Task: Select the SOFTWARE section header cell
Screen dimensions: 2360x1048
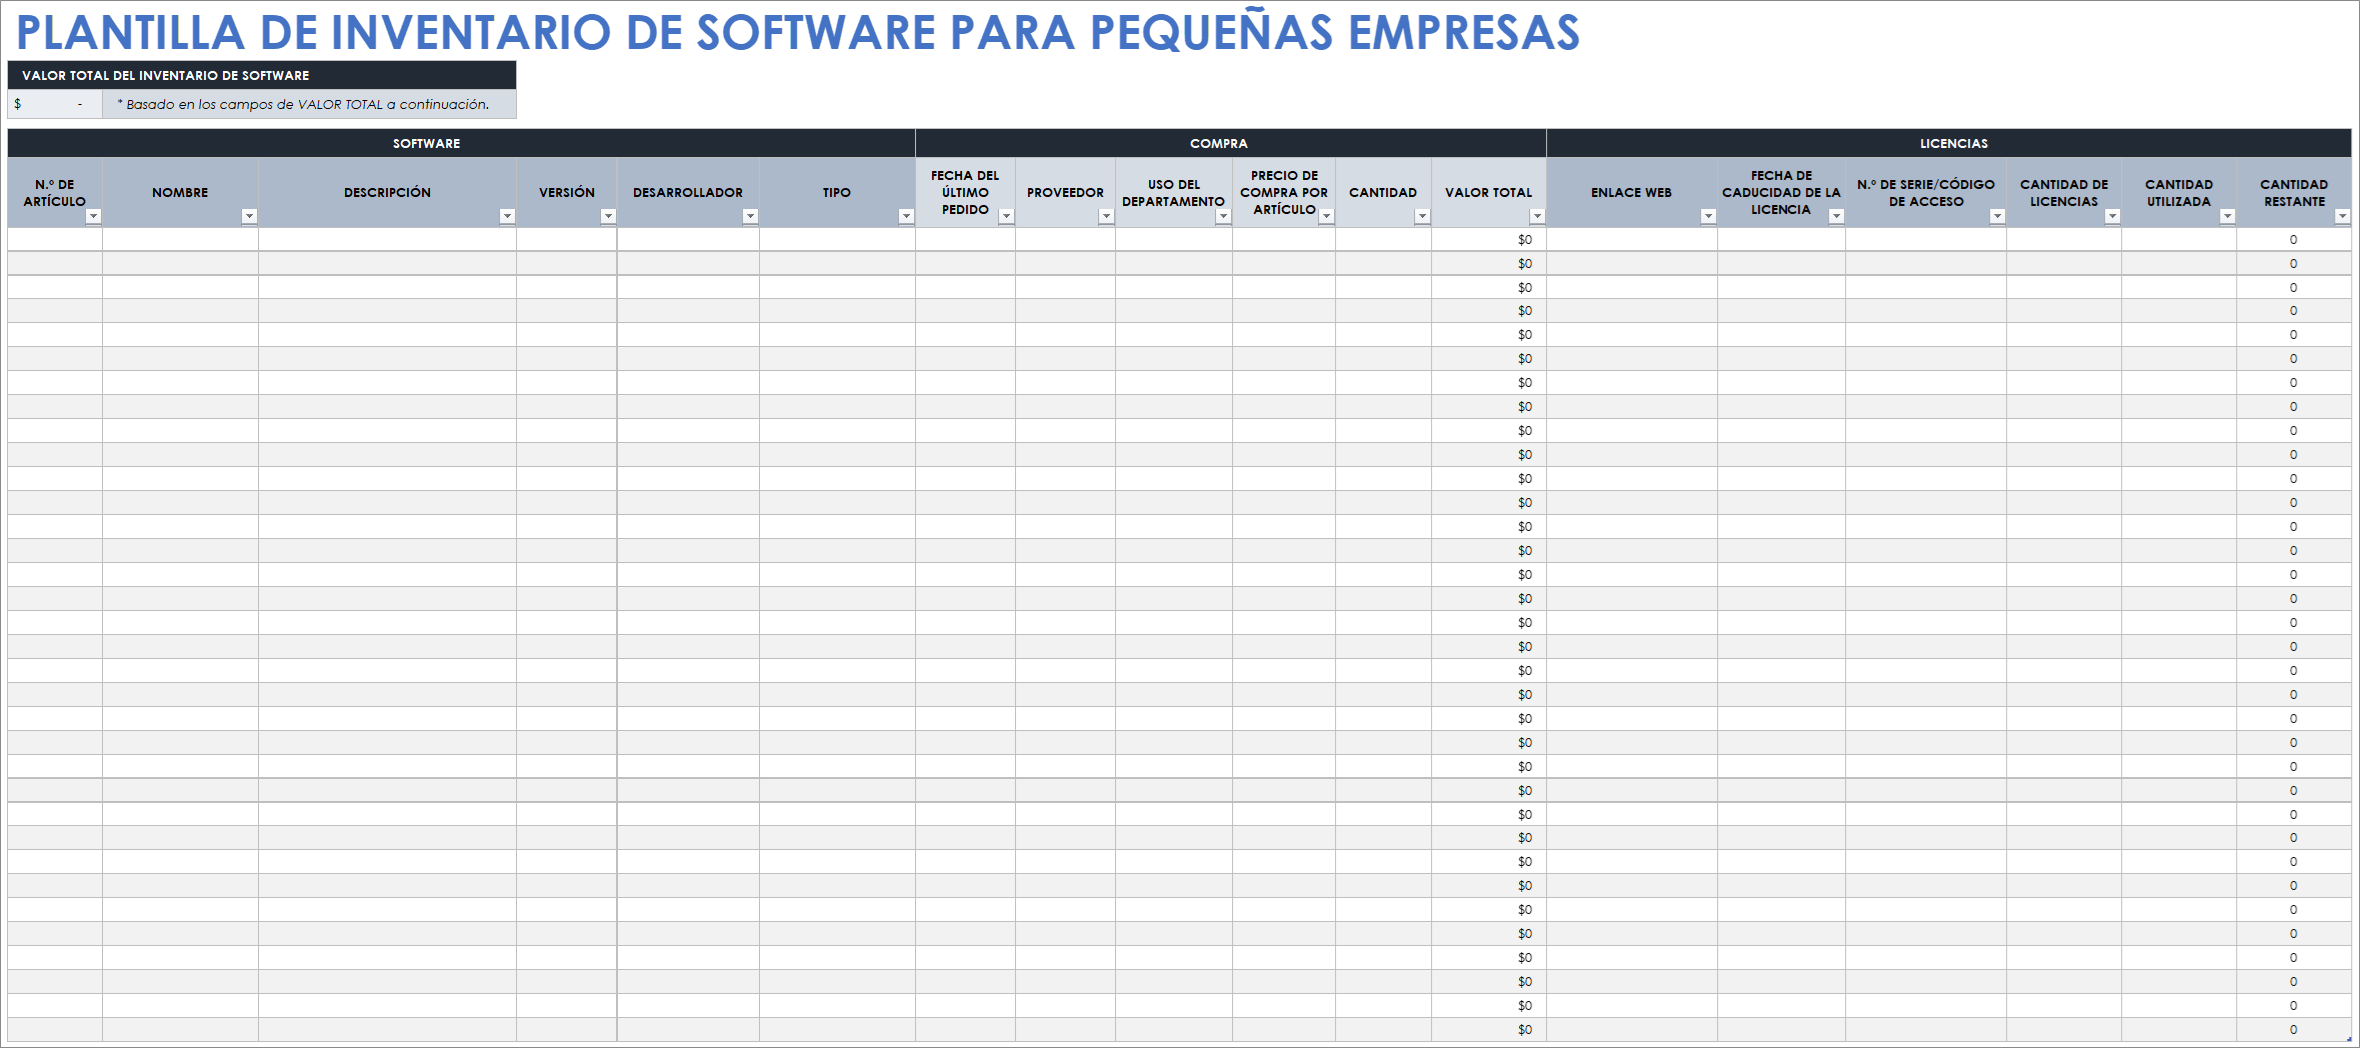Action: (x=461, y=143)
